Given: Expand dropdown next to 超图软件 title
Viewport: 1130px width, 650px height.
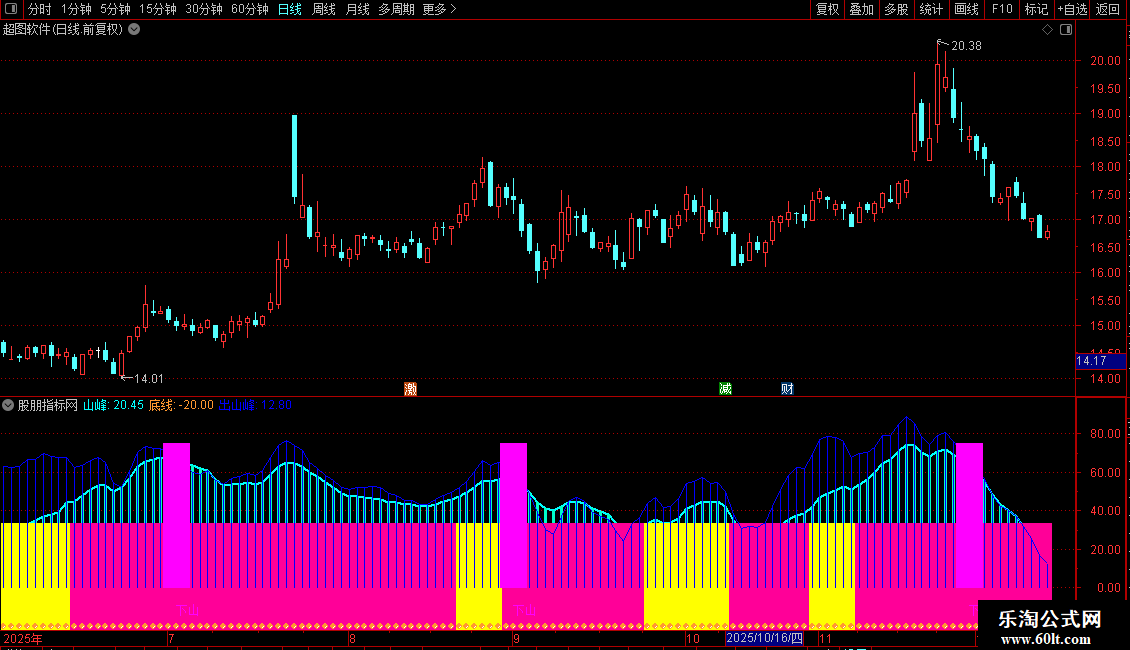Looking at the screenshot, I should coord(134,29).
